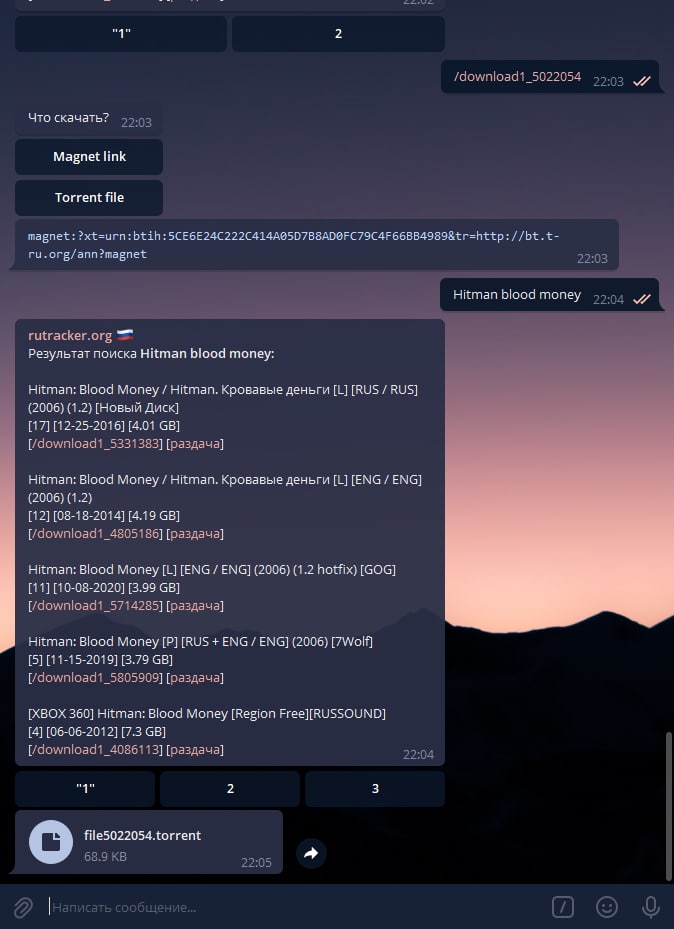Click the Magnet link button

tap(89, 156)
